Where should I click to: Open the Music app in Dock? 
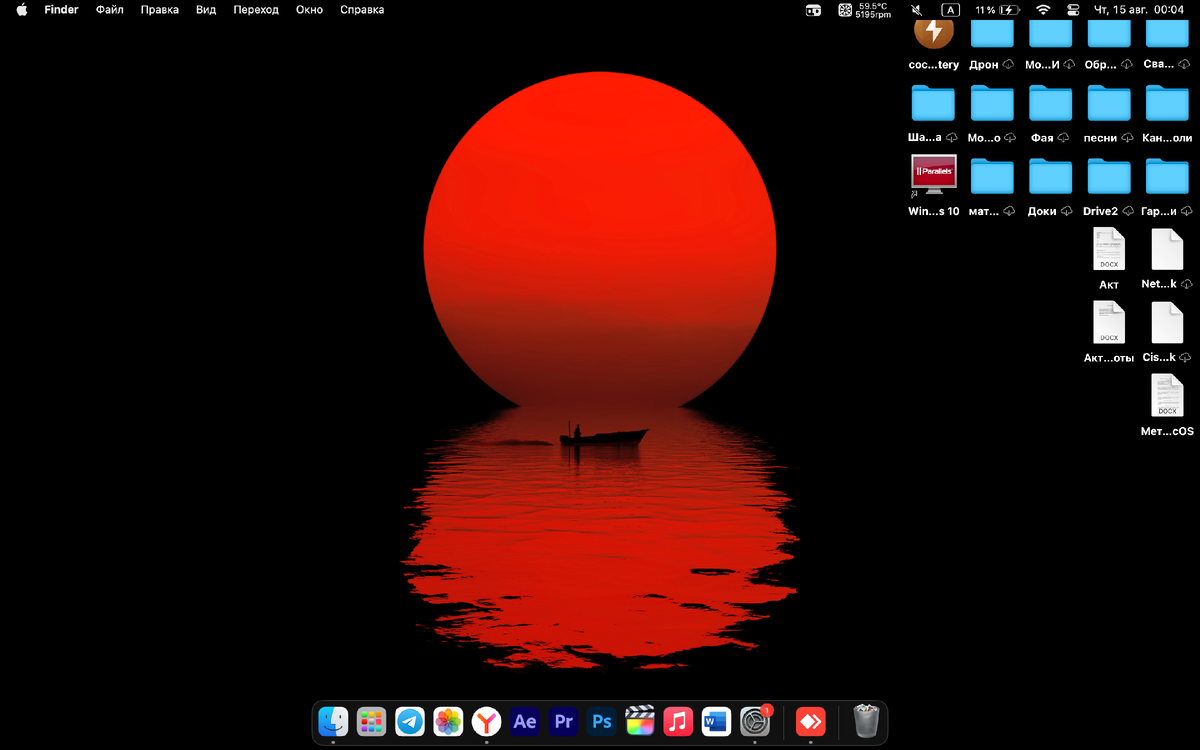pyautogui.click(x=678, y=721)
